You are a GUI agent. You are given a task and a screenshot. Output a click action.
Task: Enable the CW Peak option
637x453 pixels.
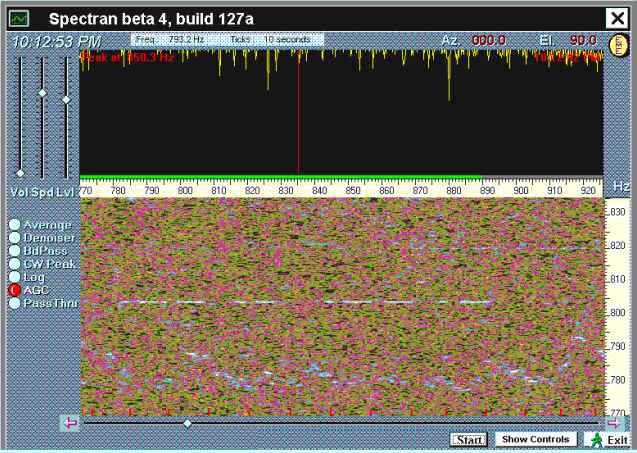pos(15,263)
